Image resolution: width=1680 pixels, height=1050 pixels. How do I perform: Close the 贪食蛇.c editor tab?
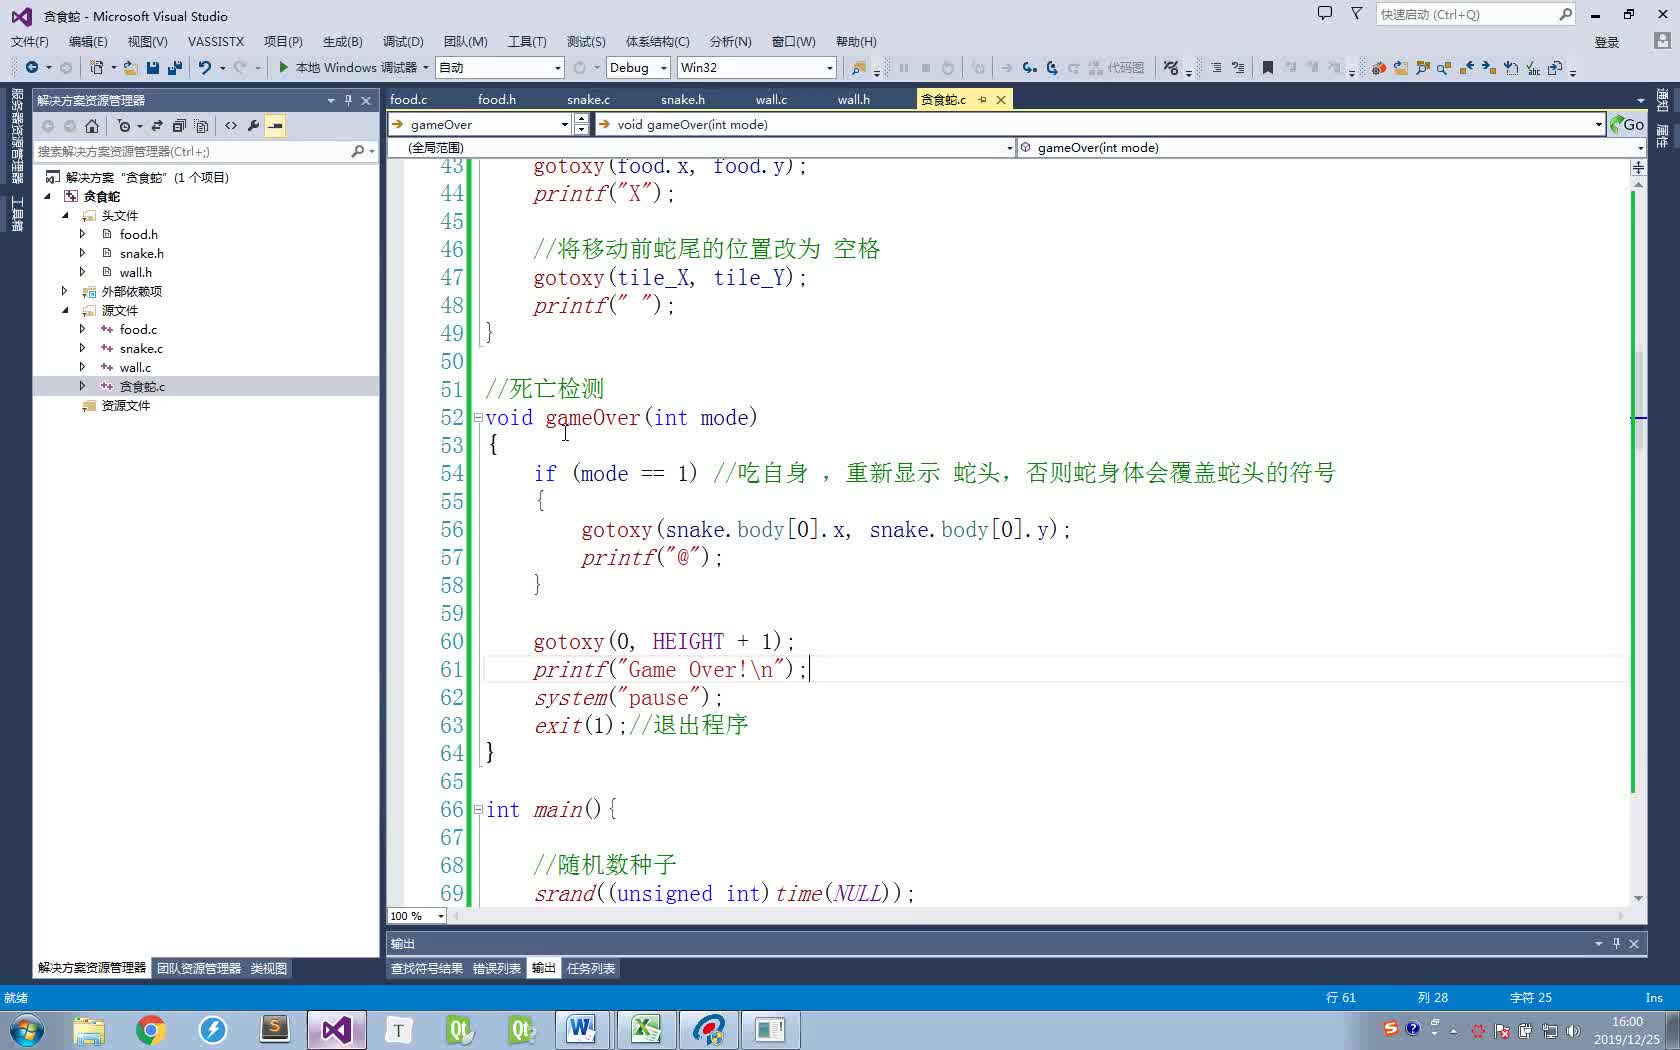tap(1000, 99)
